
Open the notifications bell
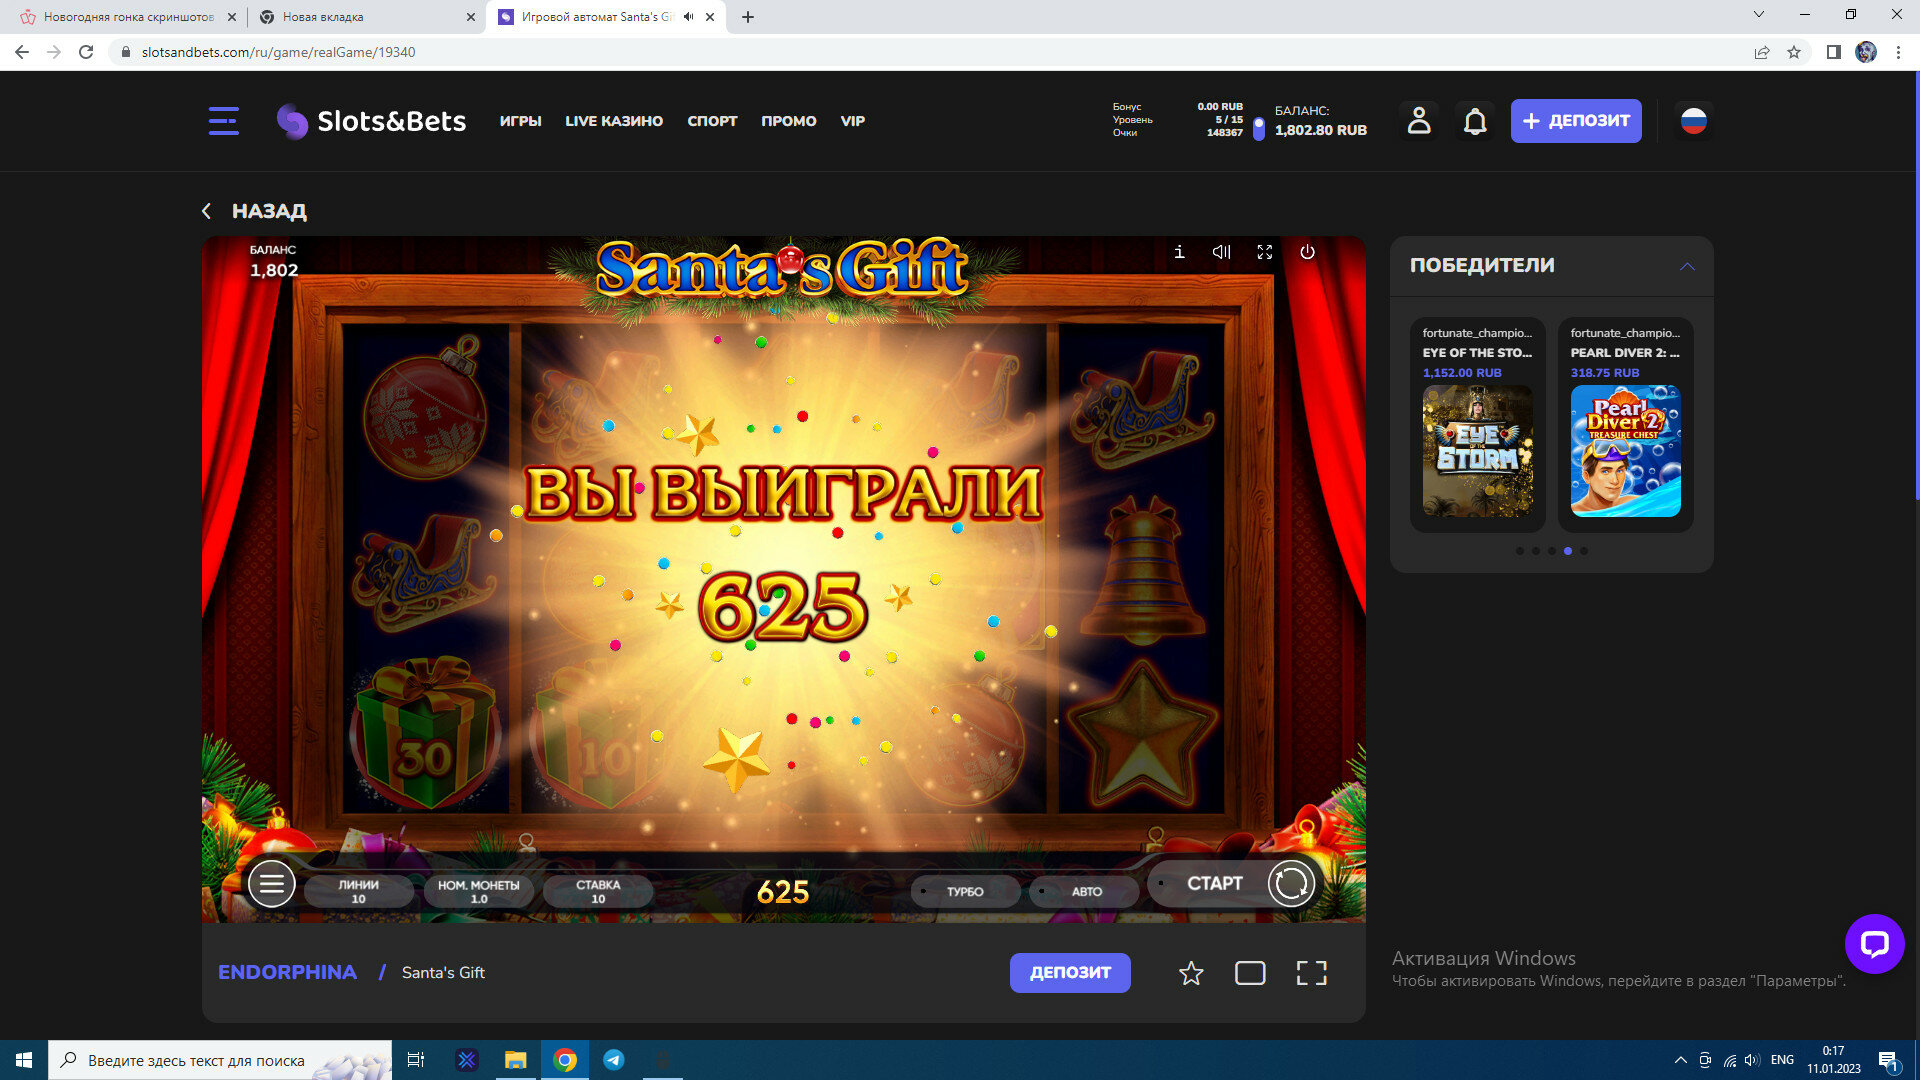1475,121
